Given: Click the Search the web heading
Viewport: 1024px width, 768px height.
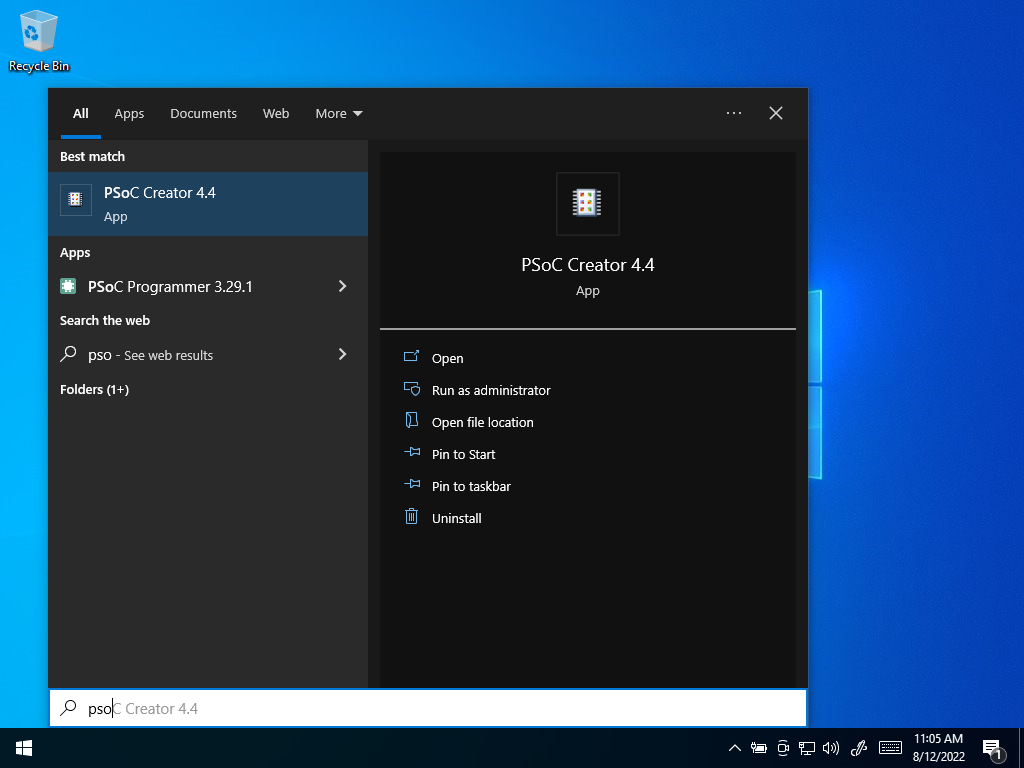Looking at the screenshot, I should point(104,320).
